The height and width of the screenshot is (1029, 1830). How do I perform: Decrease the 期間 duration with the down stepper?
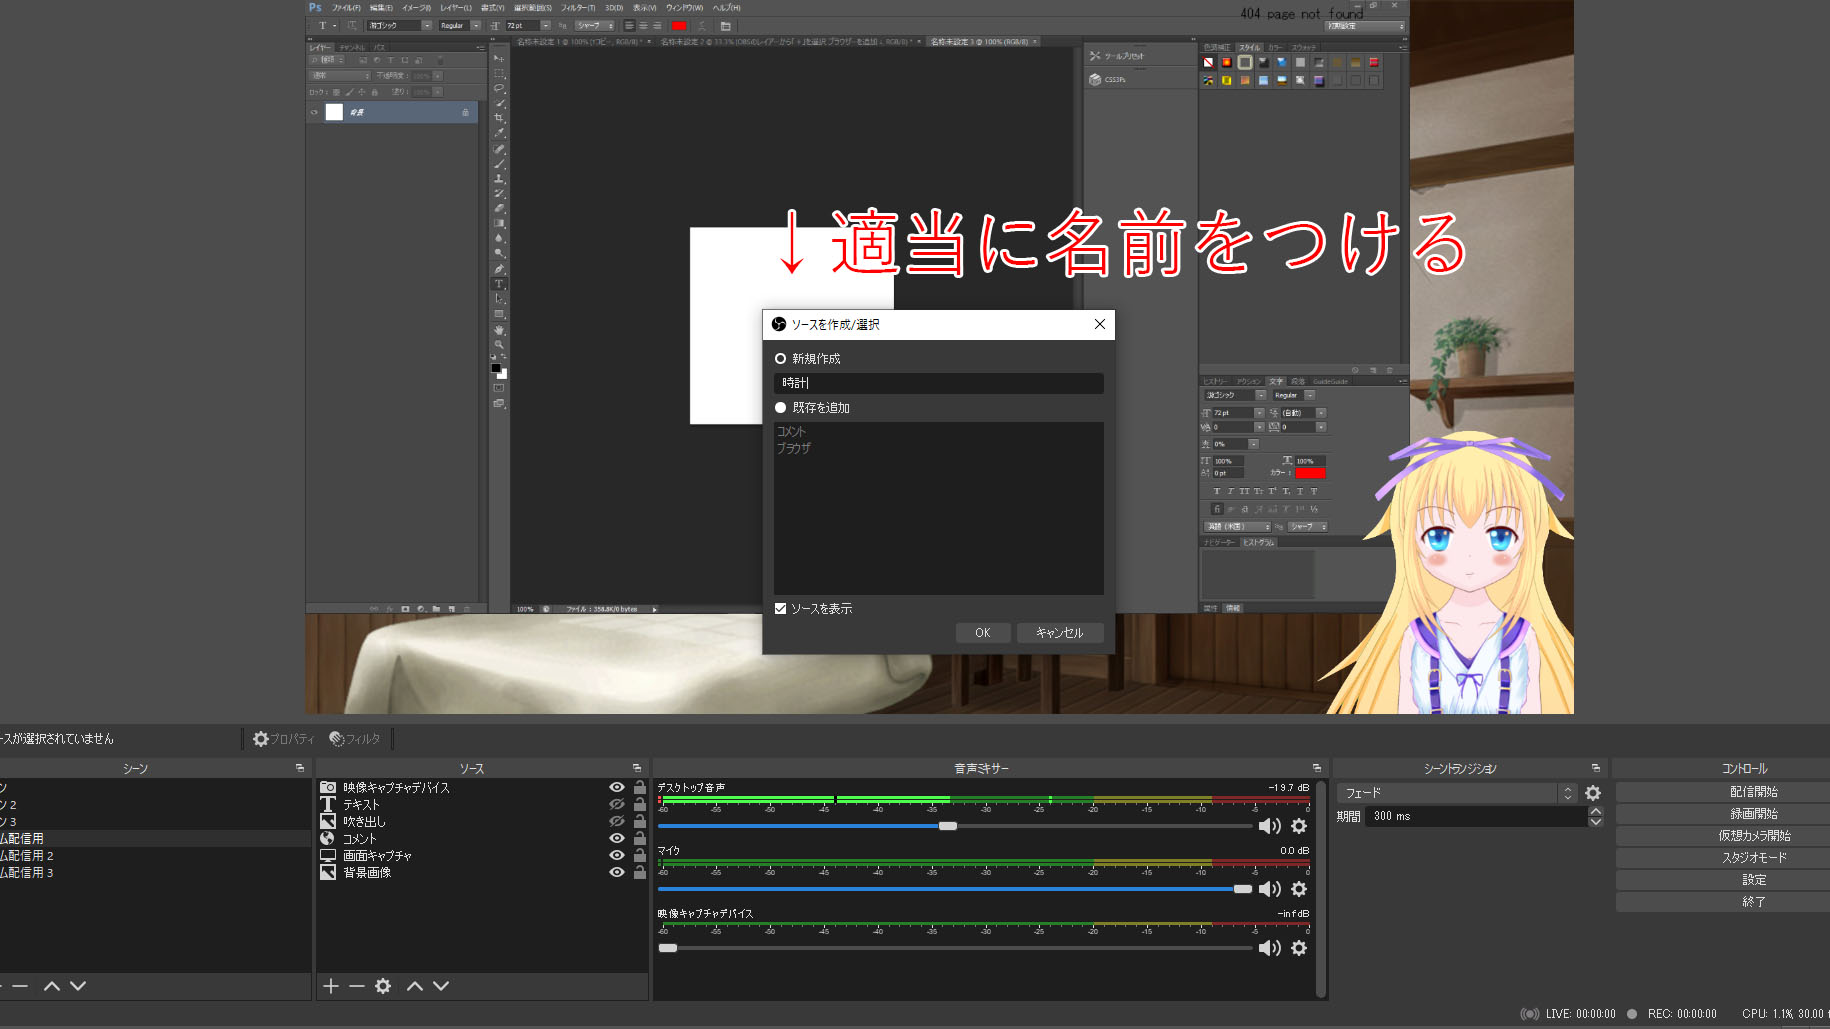pyautogui.click(x=1596, y=822)
